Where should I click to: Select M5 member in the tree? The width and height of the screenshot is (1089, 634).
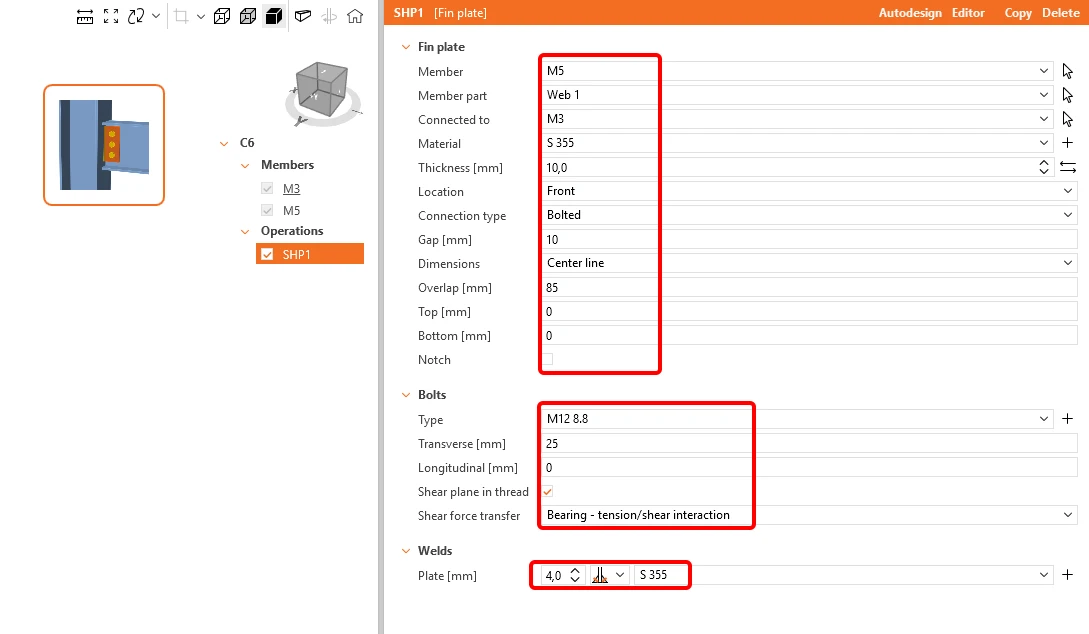[292, 210]
